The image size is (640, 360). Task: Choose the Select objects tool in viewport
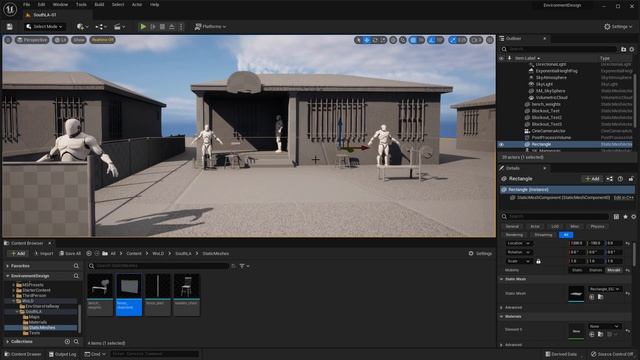(x=358, y=40)
